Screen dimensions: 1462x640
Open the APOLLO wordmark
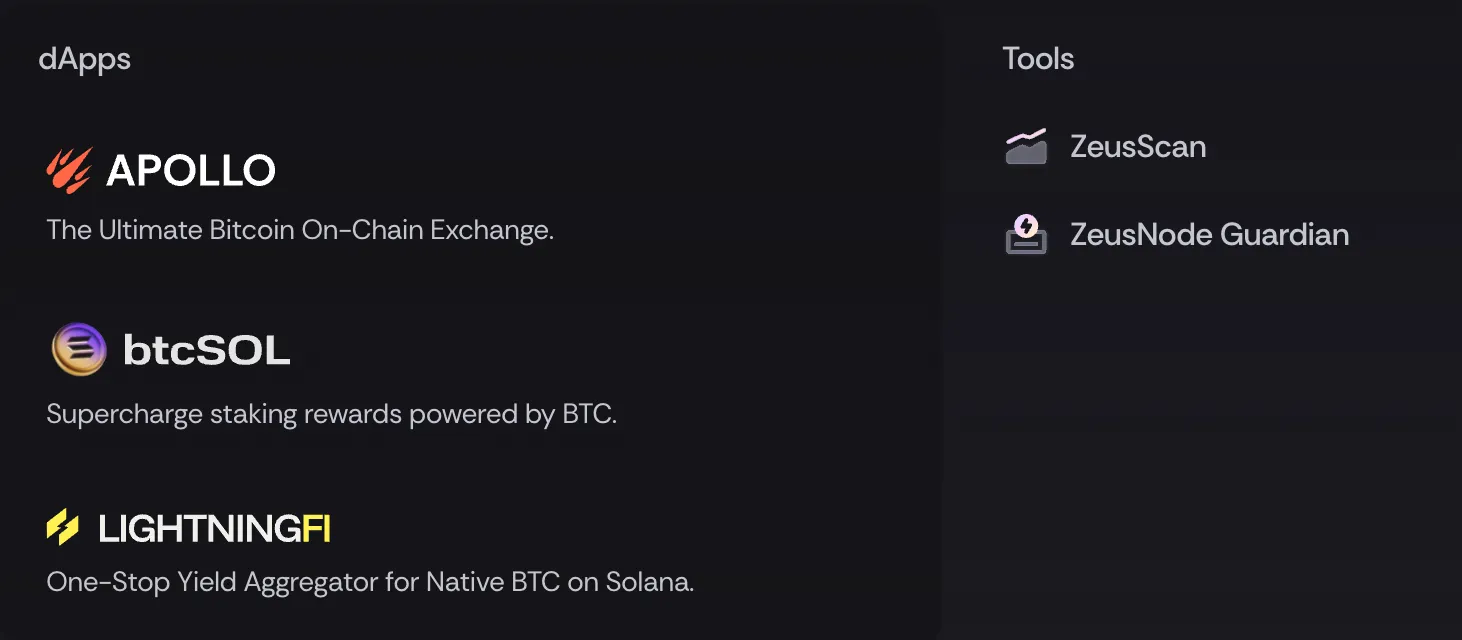pyautogui.click(x=191, y=171)
